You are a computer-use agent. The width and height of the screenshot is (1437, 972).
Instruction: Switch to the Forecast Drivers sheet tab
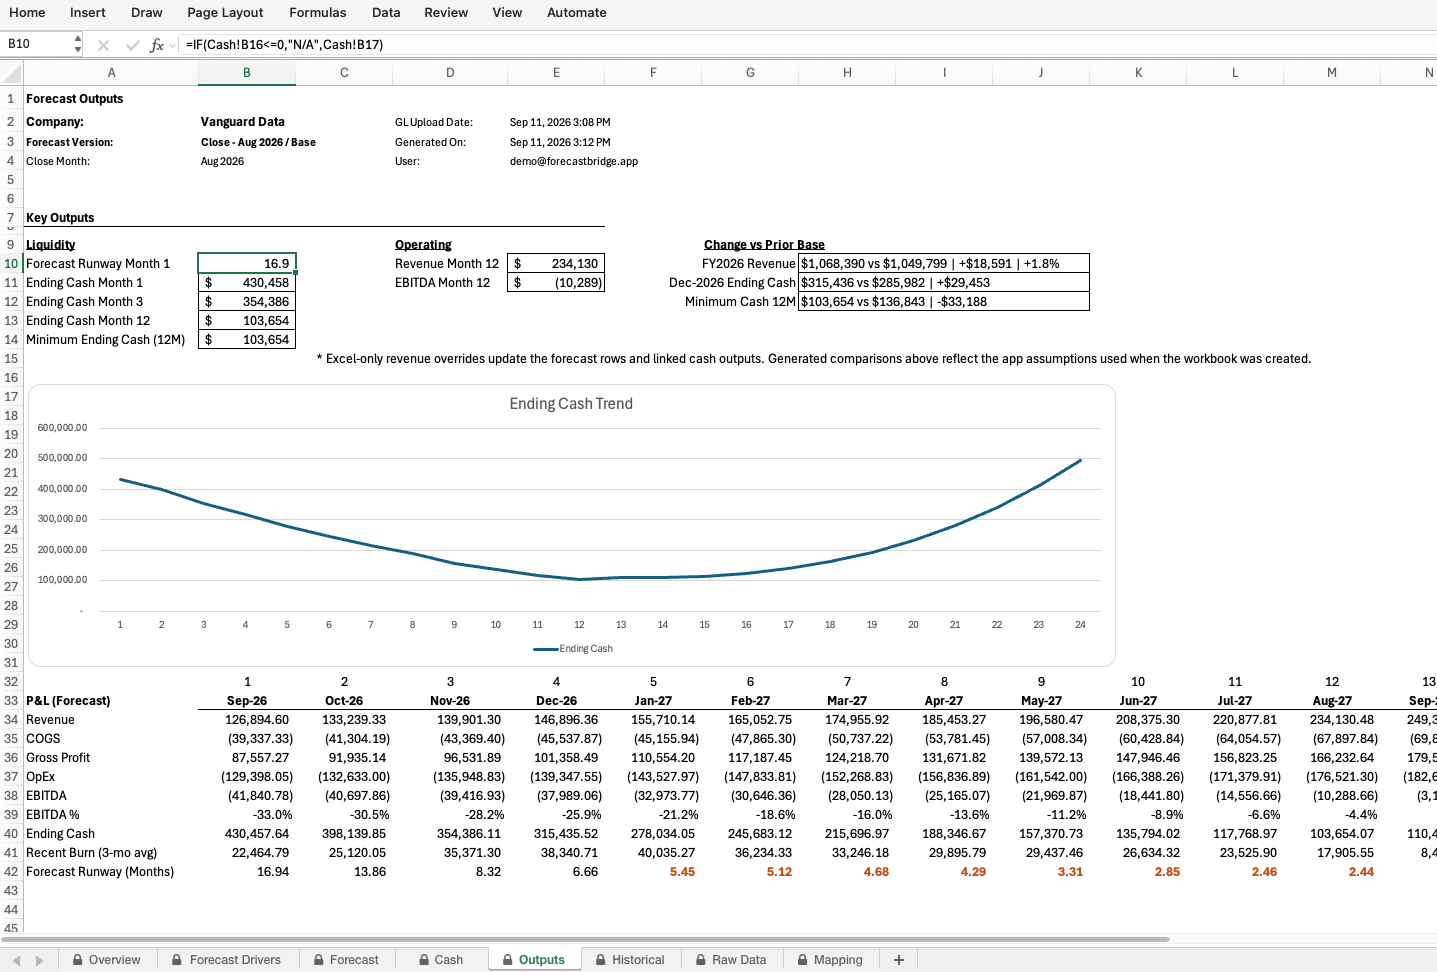pos(226,960)
